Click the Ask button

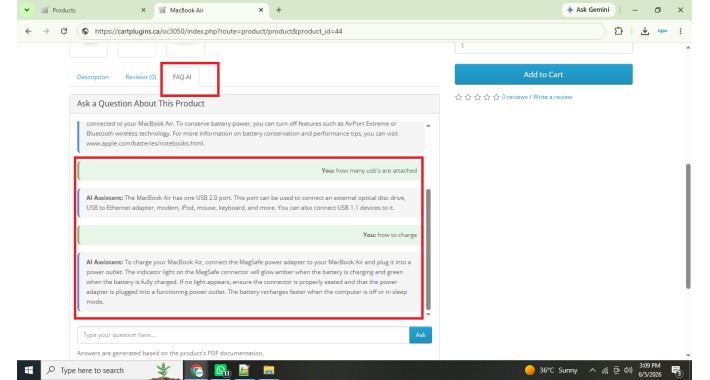420,335
